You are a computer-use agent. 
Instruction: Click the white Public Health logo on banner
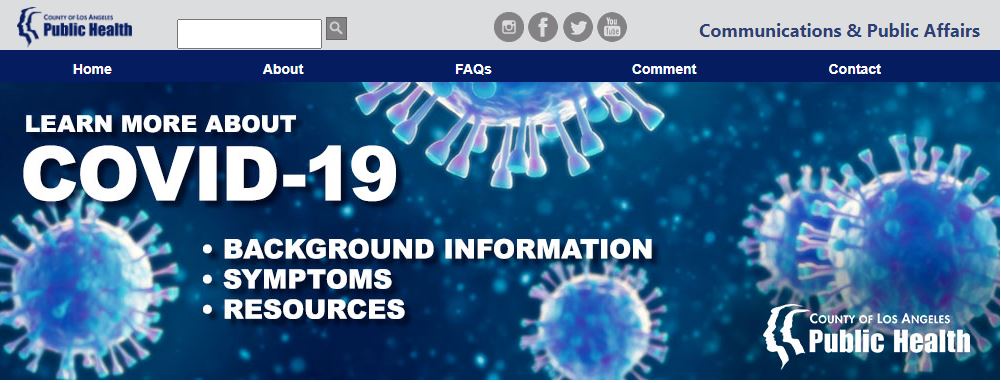tap(867, 336)
